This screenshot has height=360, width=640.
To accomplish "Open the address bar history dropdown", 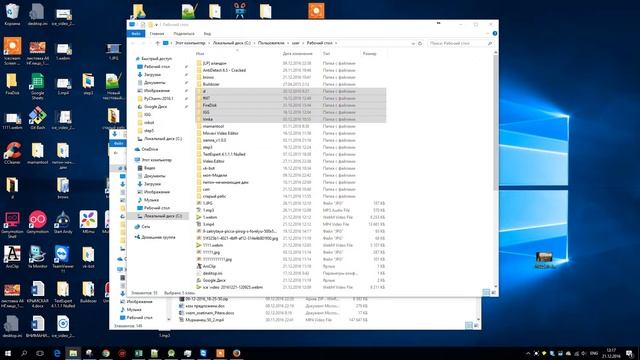I will [x=413, y=43].
